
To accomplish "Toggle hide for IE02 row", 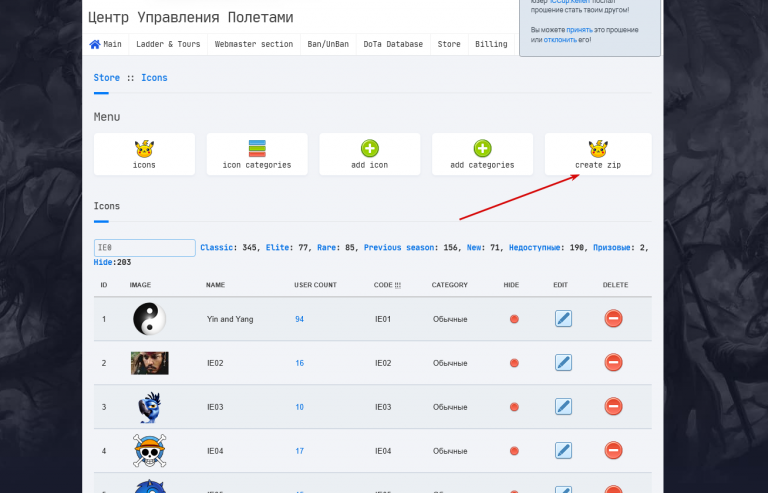I will click(x=514, y=363).
